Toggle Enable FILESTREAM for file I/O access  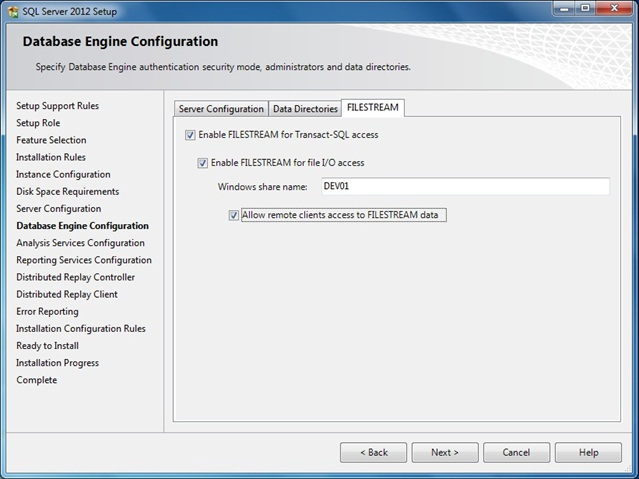pyautogui.click(x=203, y=163)
